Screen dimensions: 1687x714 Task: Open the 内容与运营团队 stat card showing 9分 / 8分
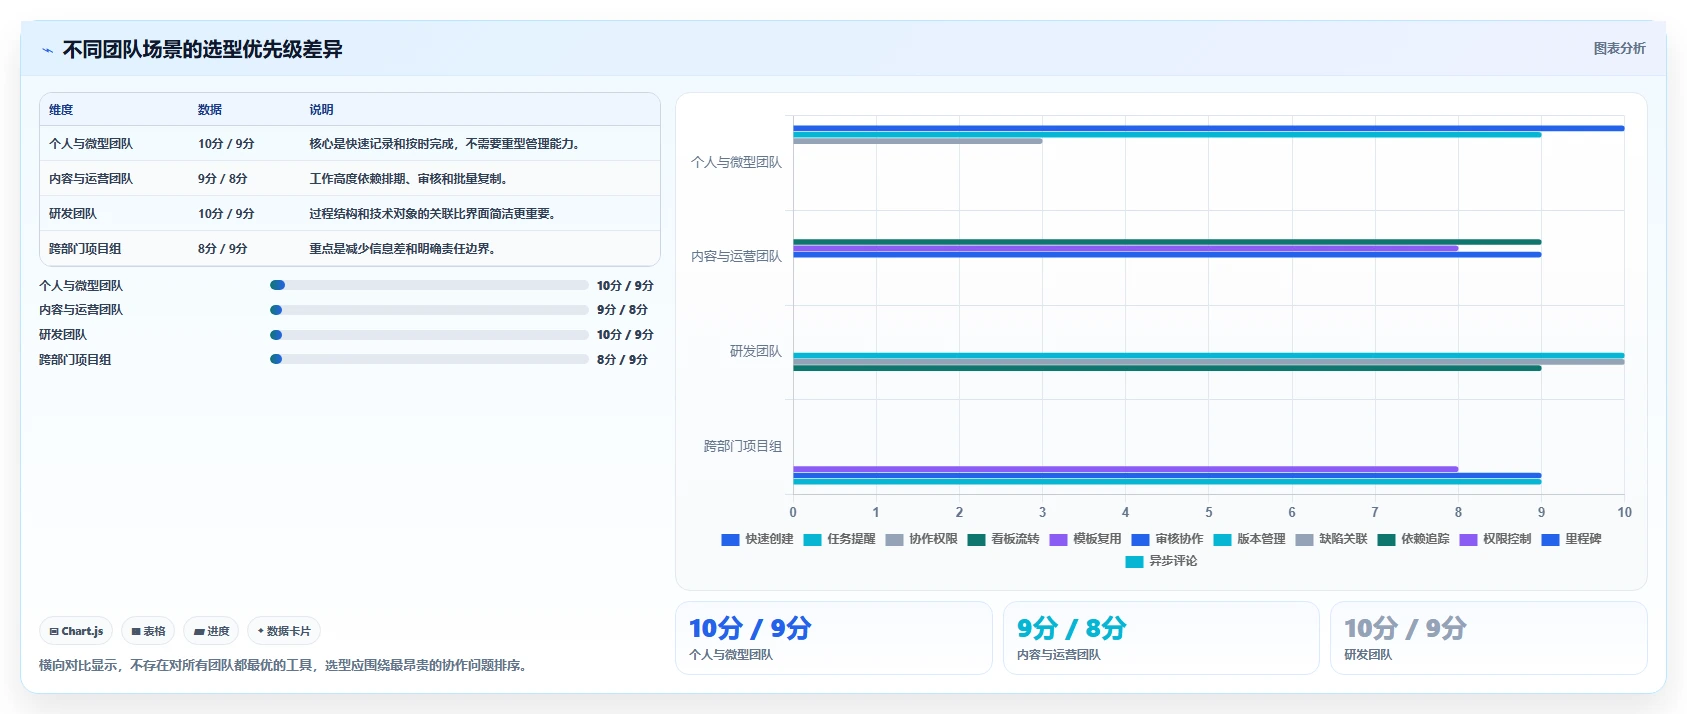click(x=1161, y=638)
